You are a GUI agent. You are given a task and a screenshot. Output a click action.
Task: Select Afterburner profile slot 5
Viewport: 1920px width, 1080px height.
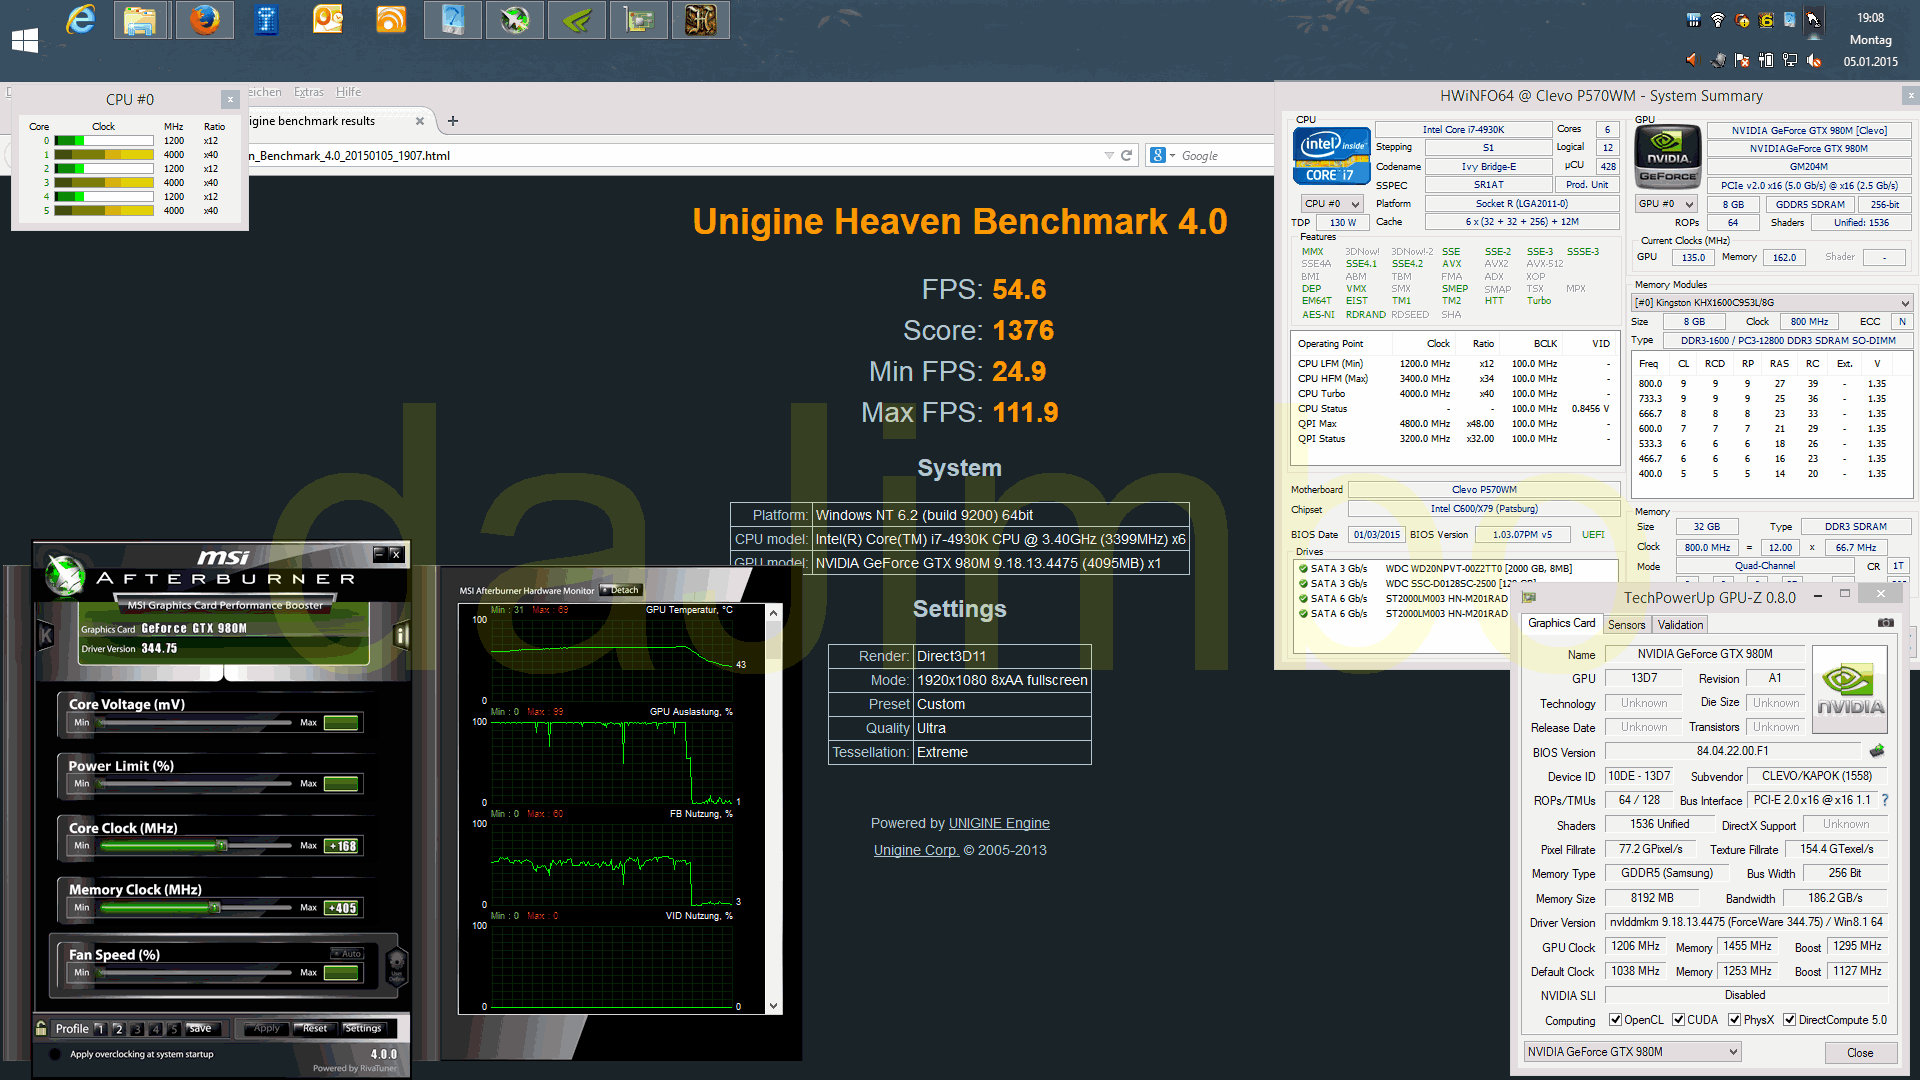pos(173,1028)
